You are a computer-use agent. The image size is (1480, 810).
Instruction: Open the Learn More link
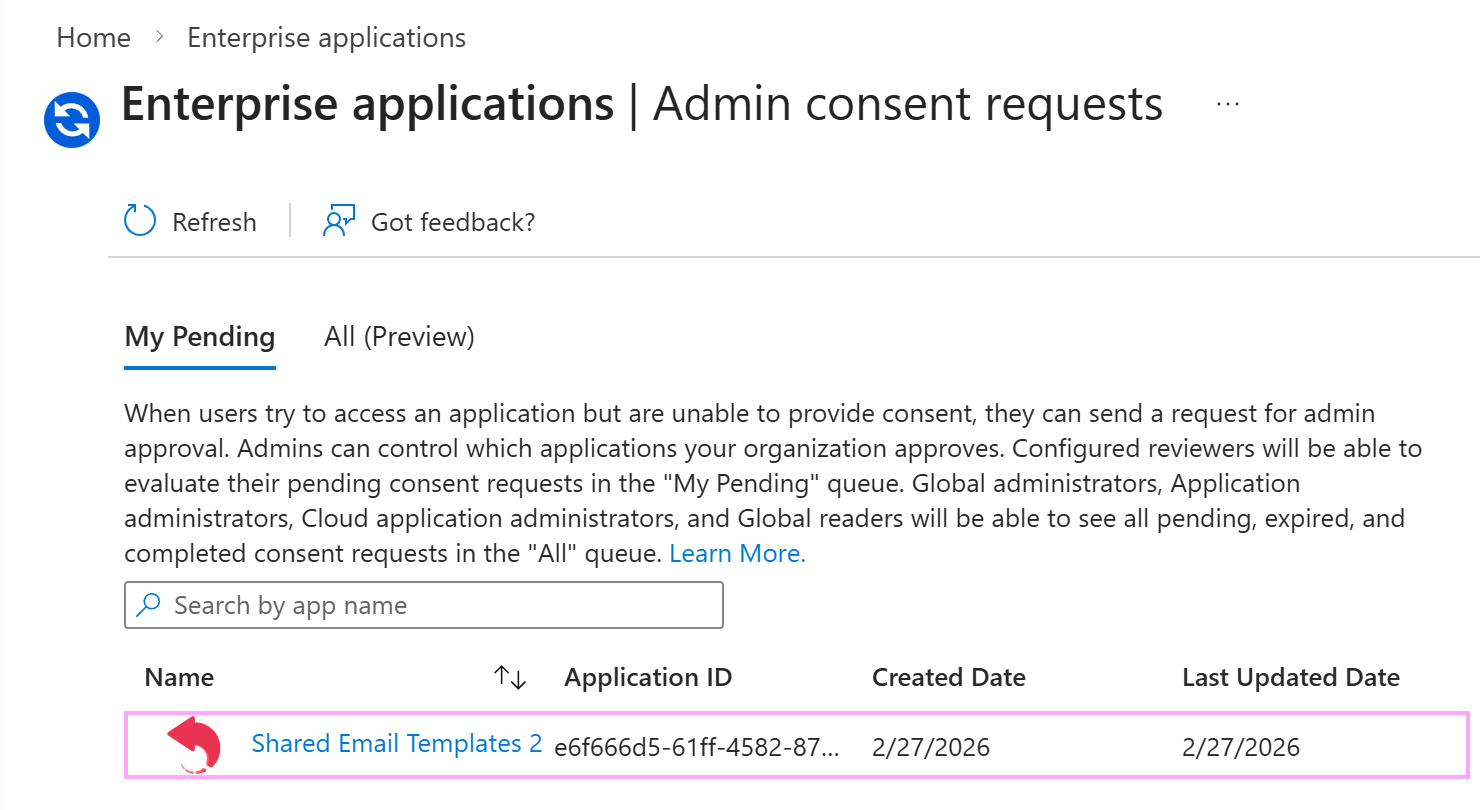[736, 553]
